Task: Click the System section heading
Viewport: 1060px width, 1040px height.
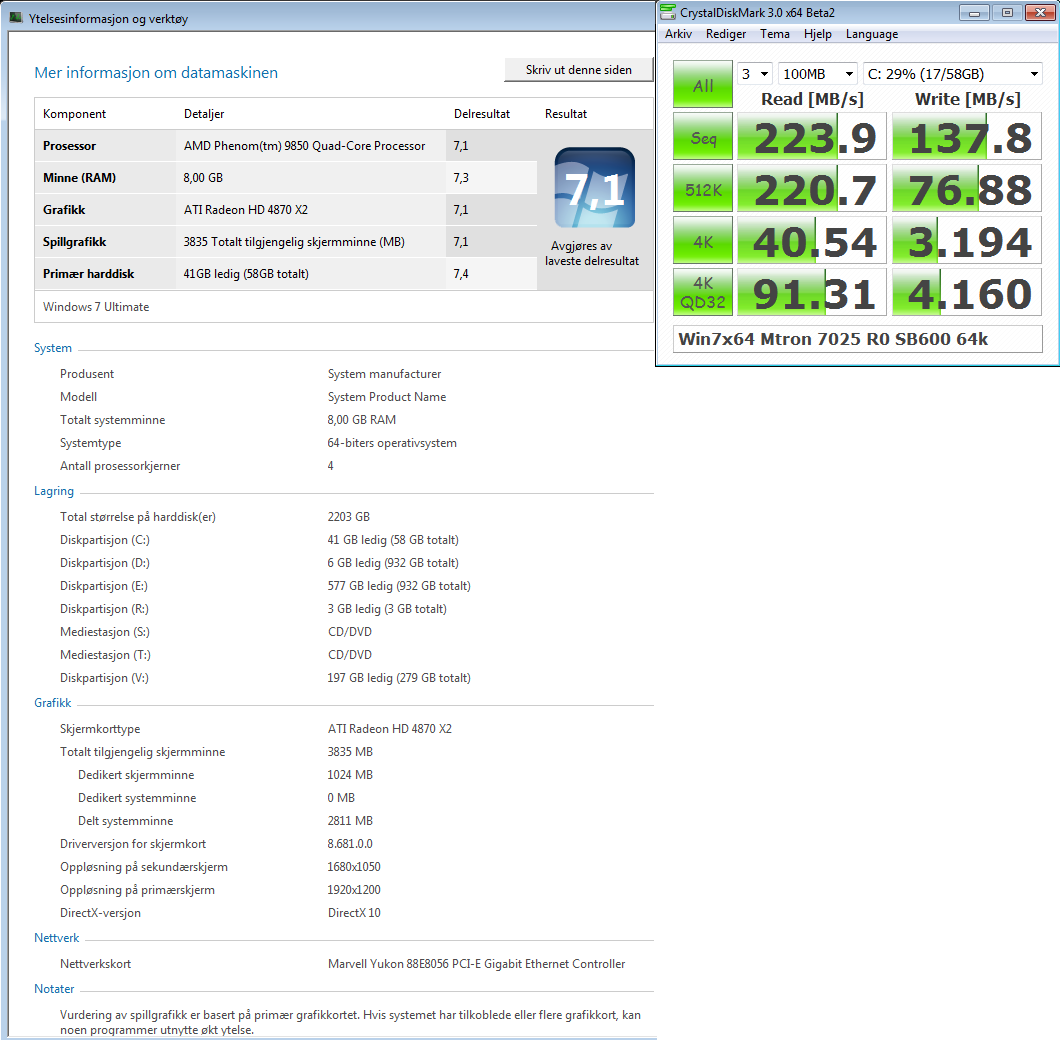Action: (x=53, y=348)
